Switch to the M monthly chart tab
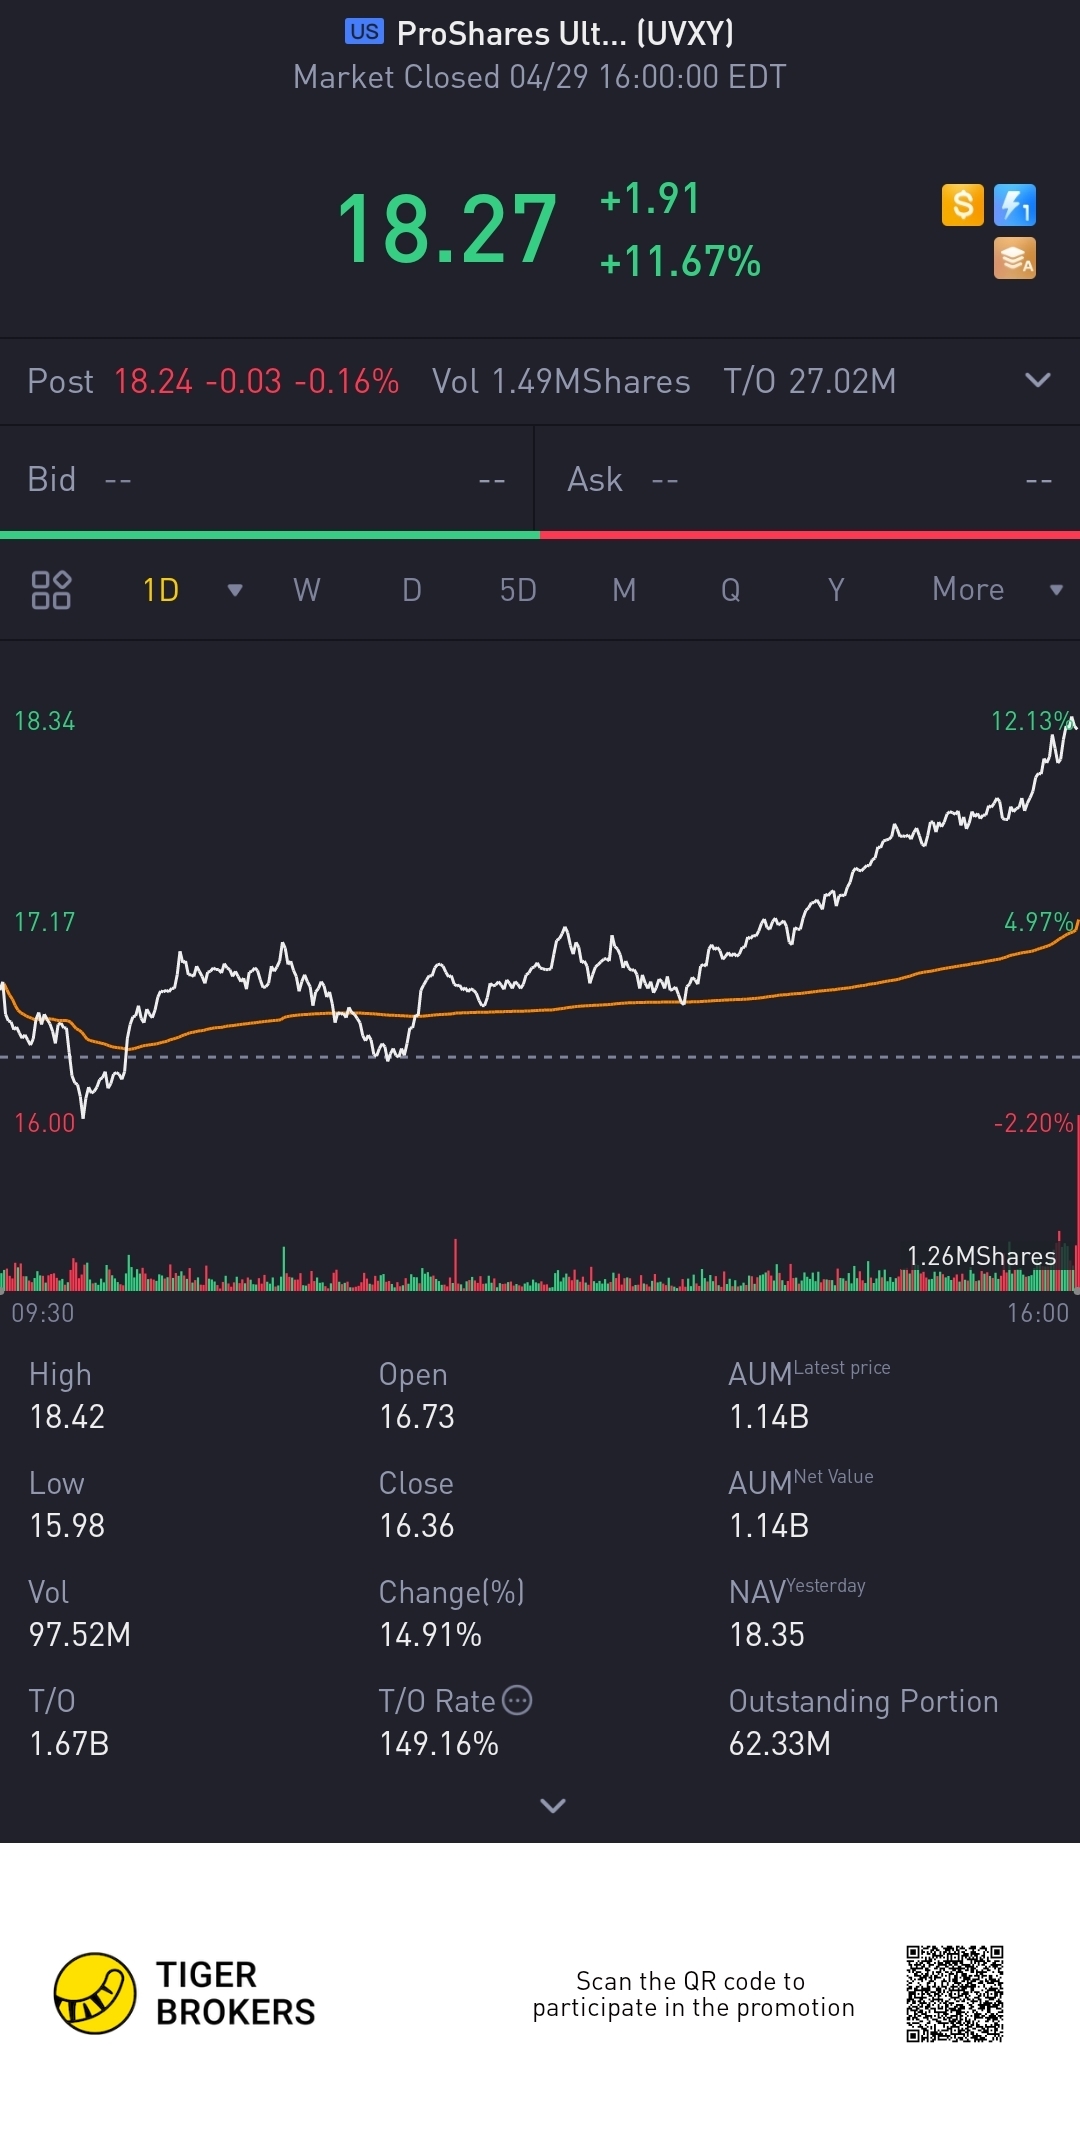The width and height of the screenshot is (1080, 2145). coord(624,590)
